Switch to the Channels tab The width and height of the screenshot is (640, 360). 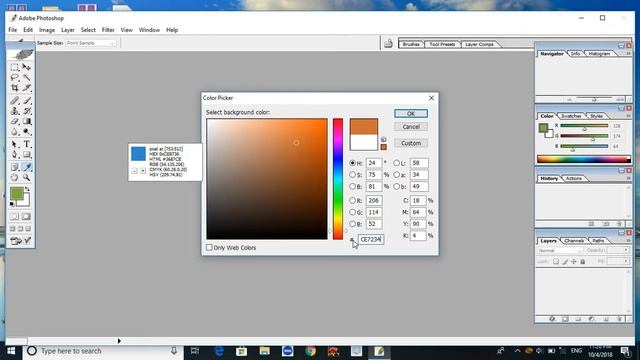click(574, 240)
